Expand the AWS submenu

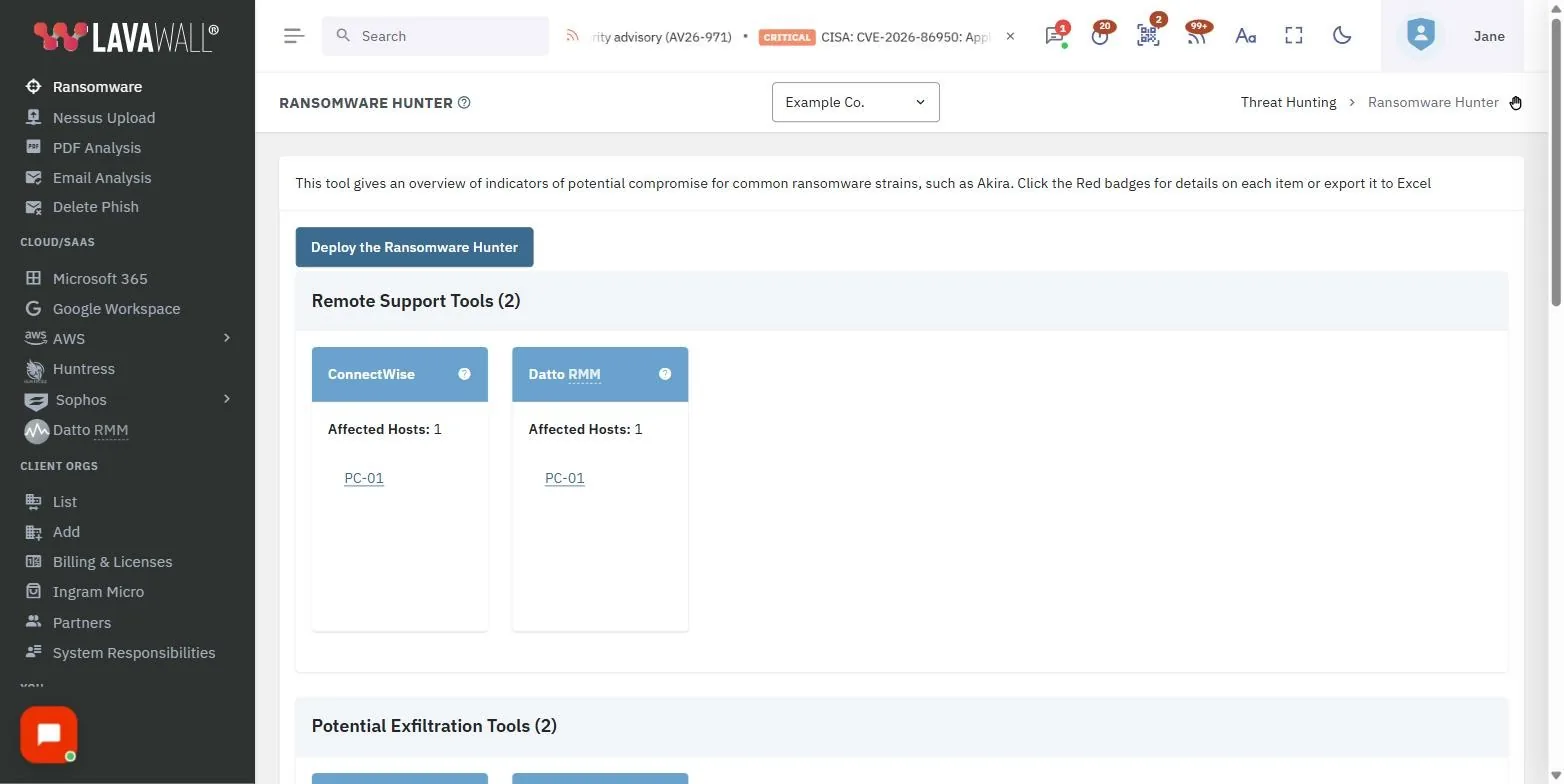coord(226,338)
